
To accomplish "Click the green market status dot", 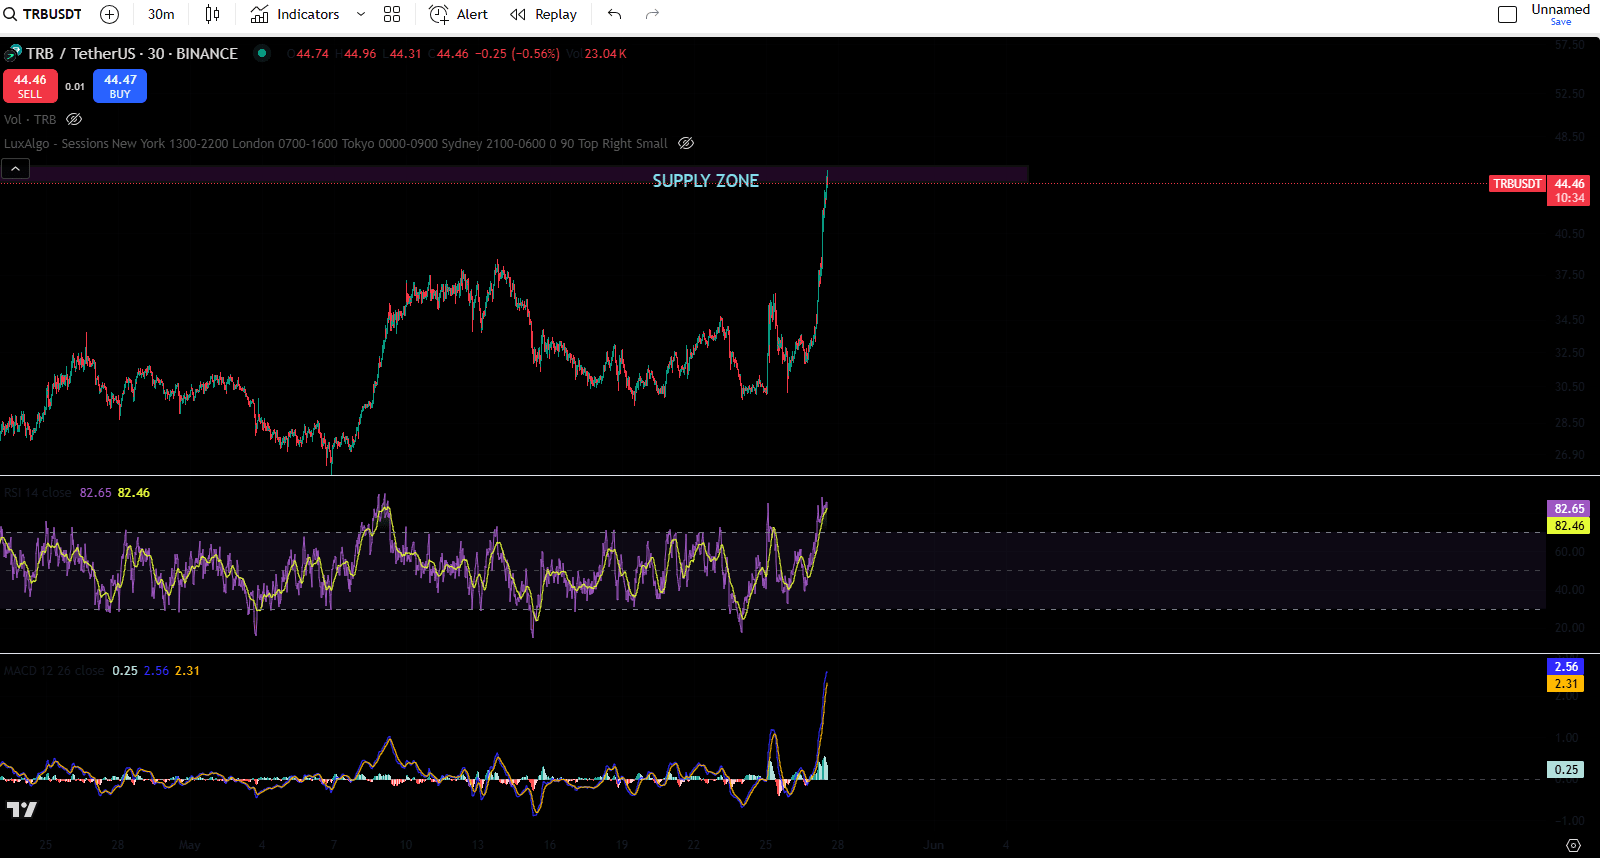I will (x=262, y=54).
